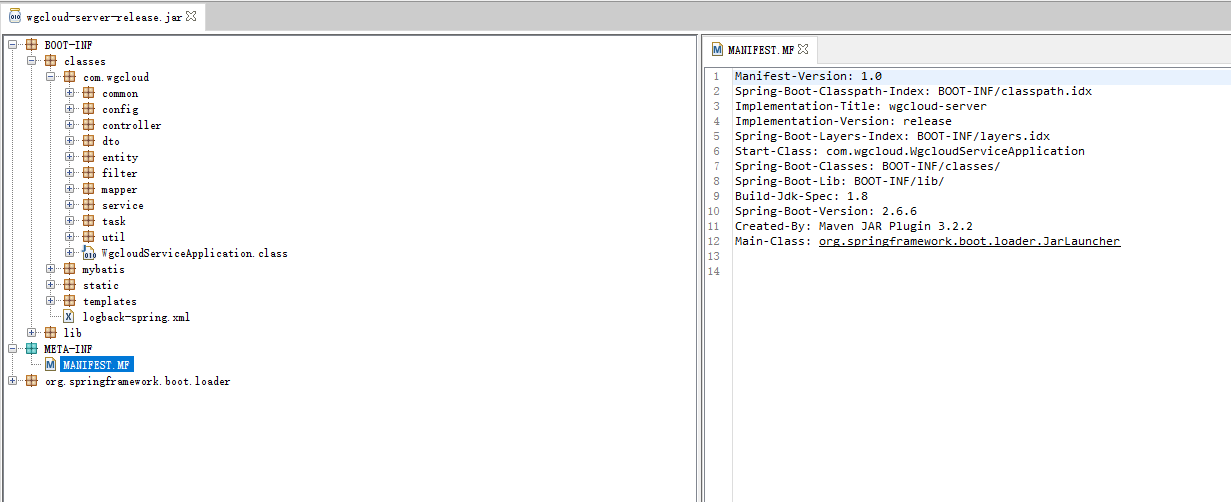The height and width of the screenshot is (502, 1231).
Task: Expand the org.springframework.boot.loader node
Action: pos(12,381)
